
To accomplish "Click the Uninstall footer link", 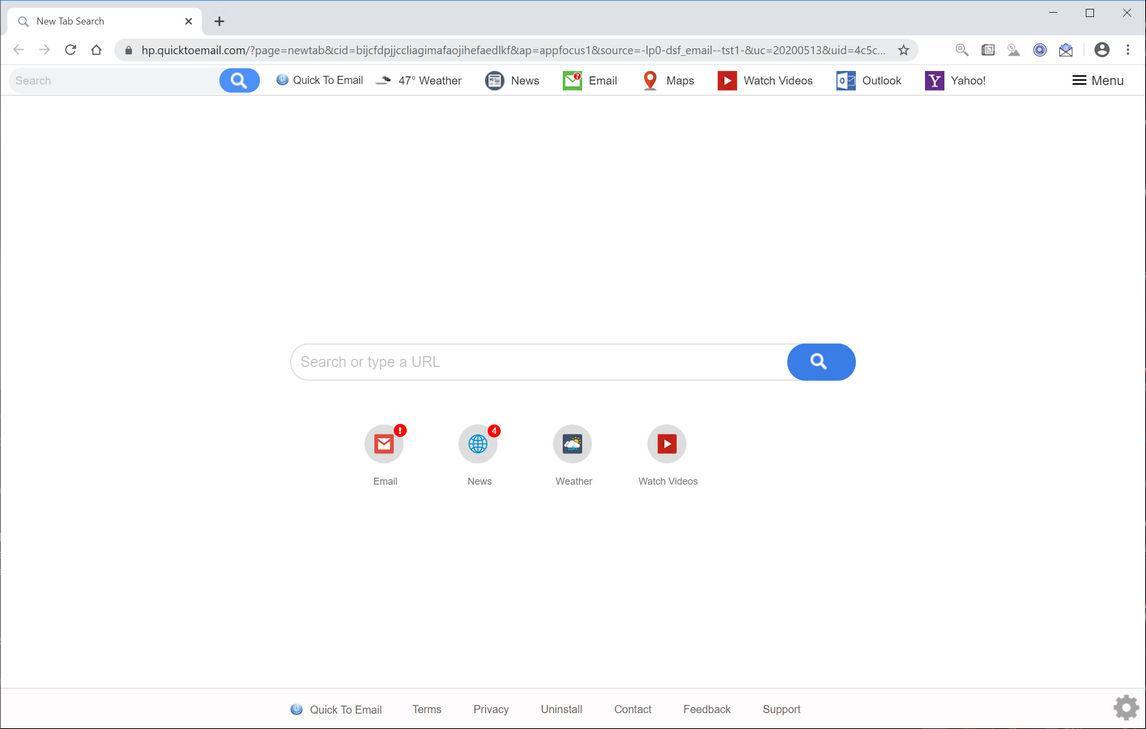I will pyautogui.click(x=561, y=709).
